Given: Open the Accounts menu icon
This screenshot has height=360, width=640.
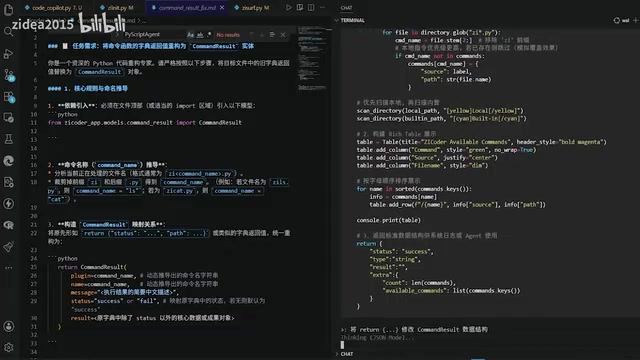Looking at the screenshot, I should 8,326.
